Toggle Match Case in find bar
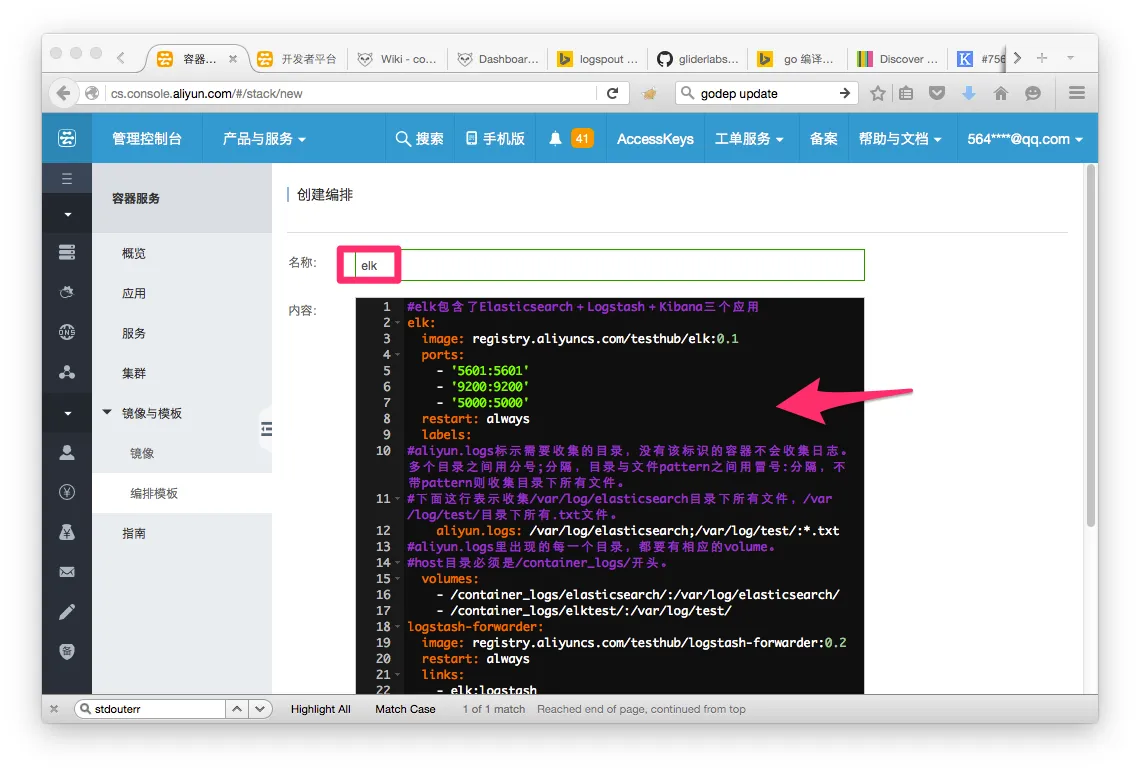Image resolution: width=1140 pixels, height=773 pixels. [x=405, y=709]
